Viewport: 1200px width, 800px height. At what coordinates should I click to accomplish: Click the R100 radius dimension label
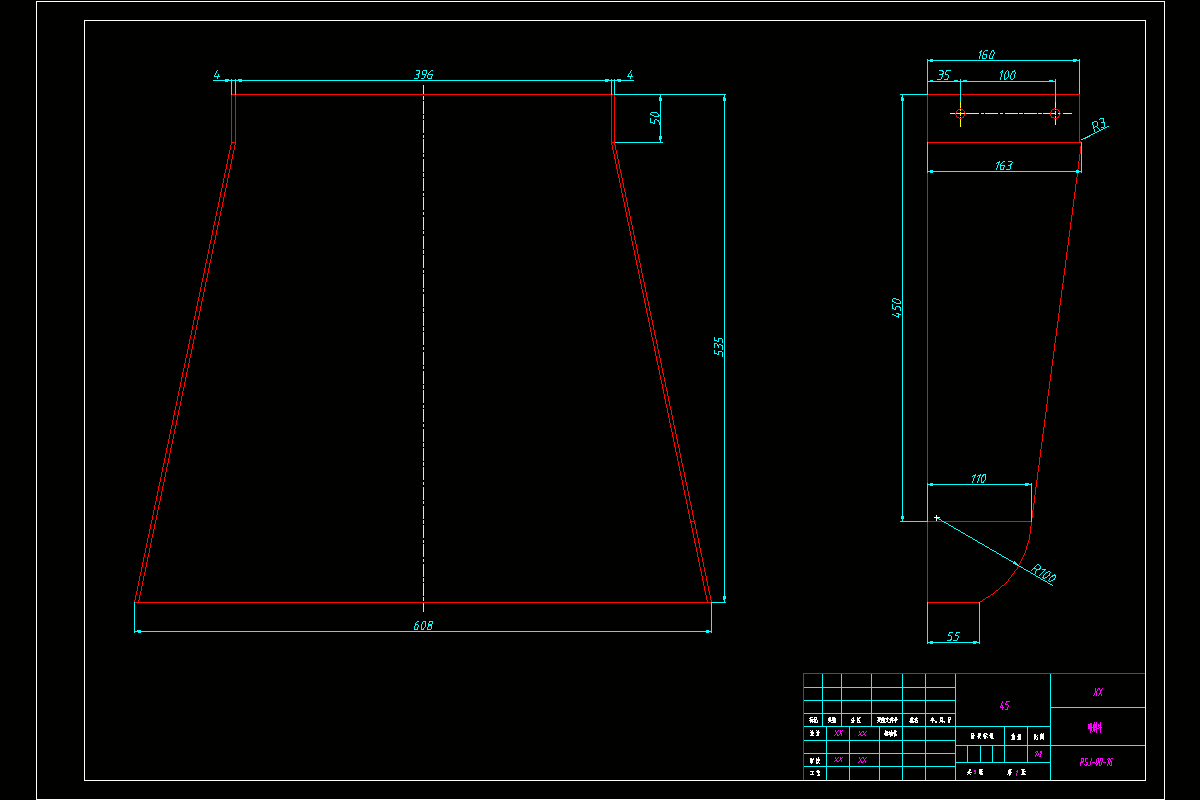[x=1043, y=574]
